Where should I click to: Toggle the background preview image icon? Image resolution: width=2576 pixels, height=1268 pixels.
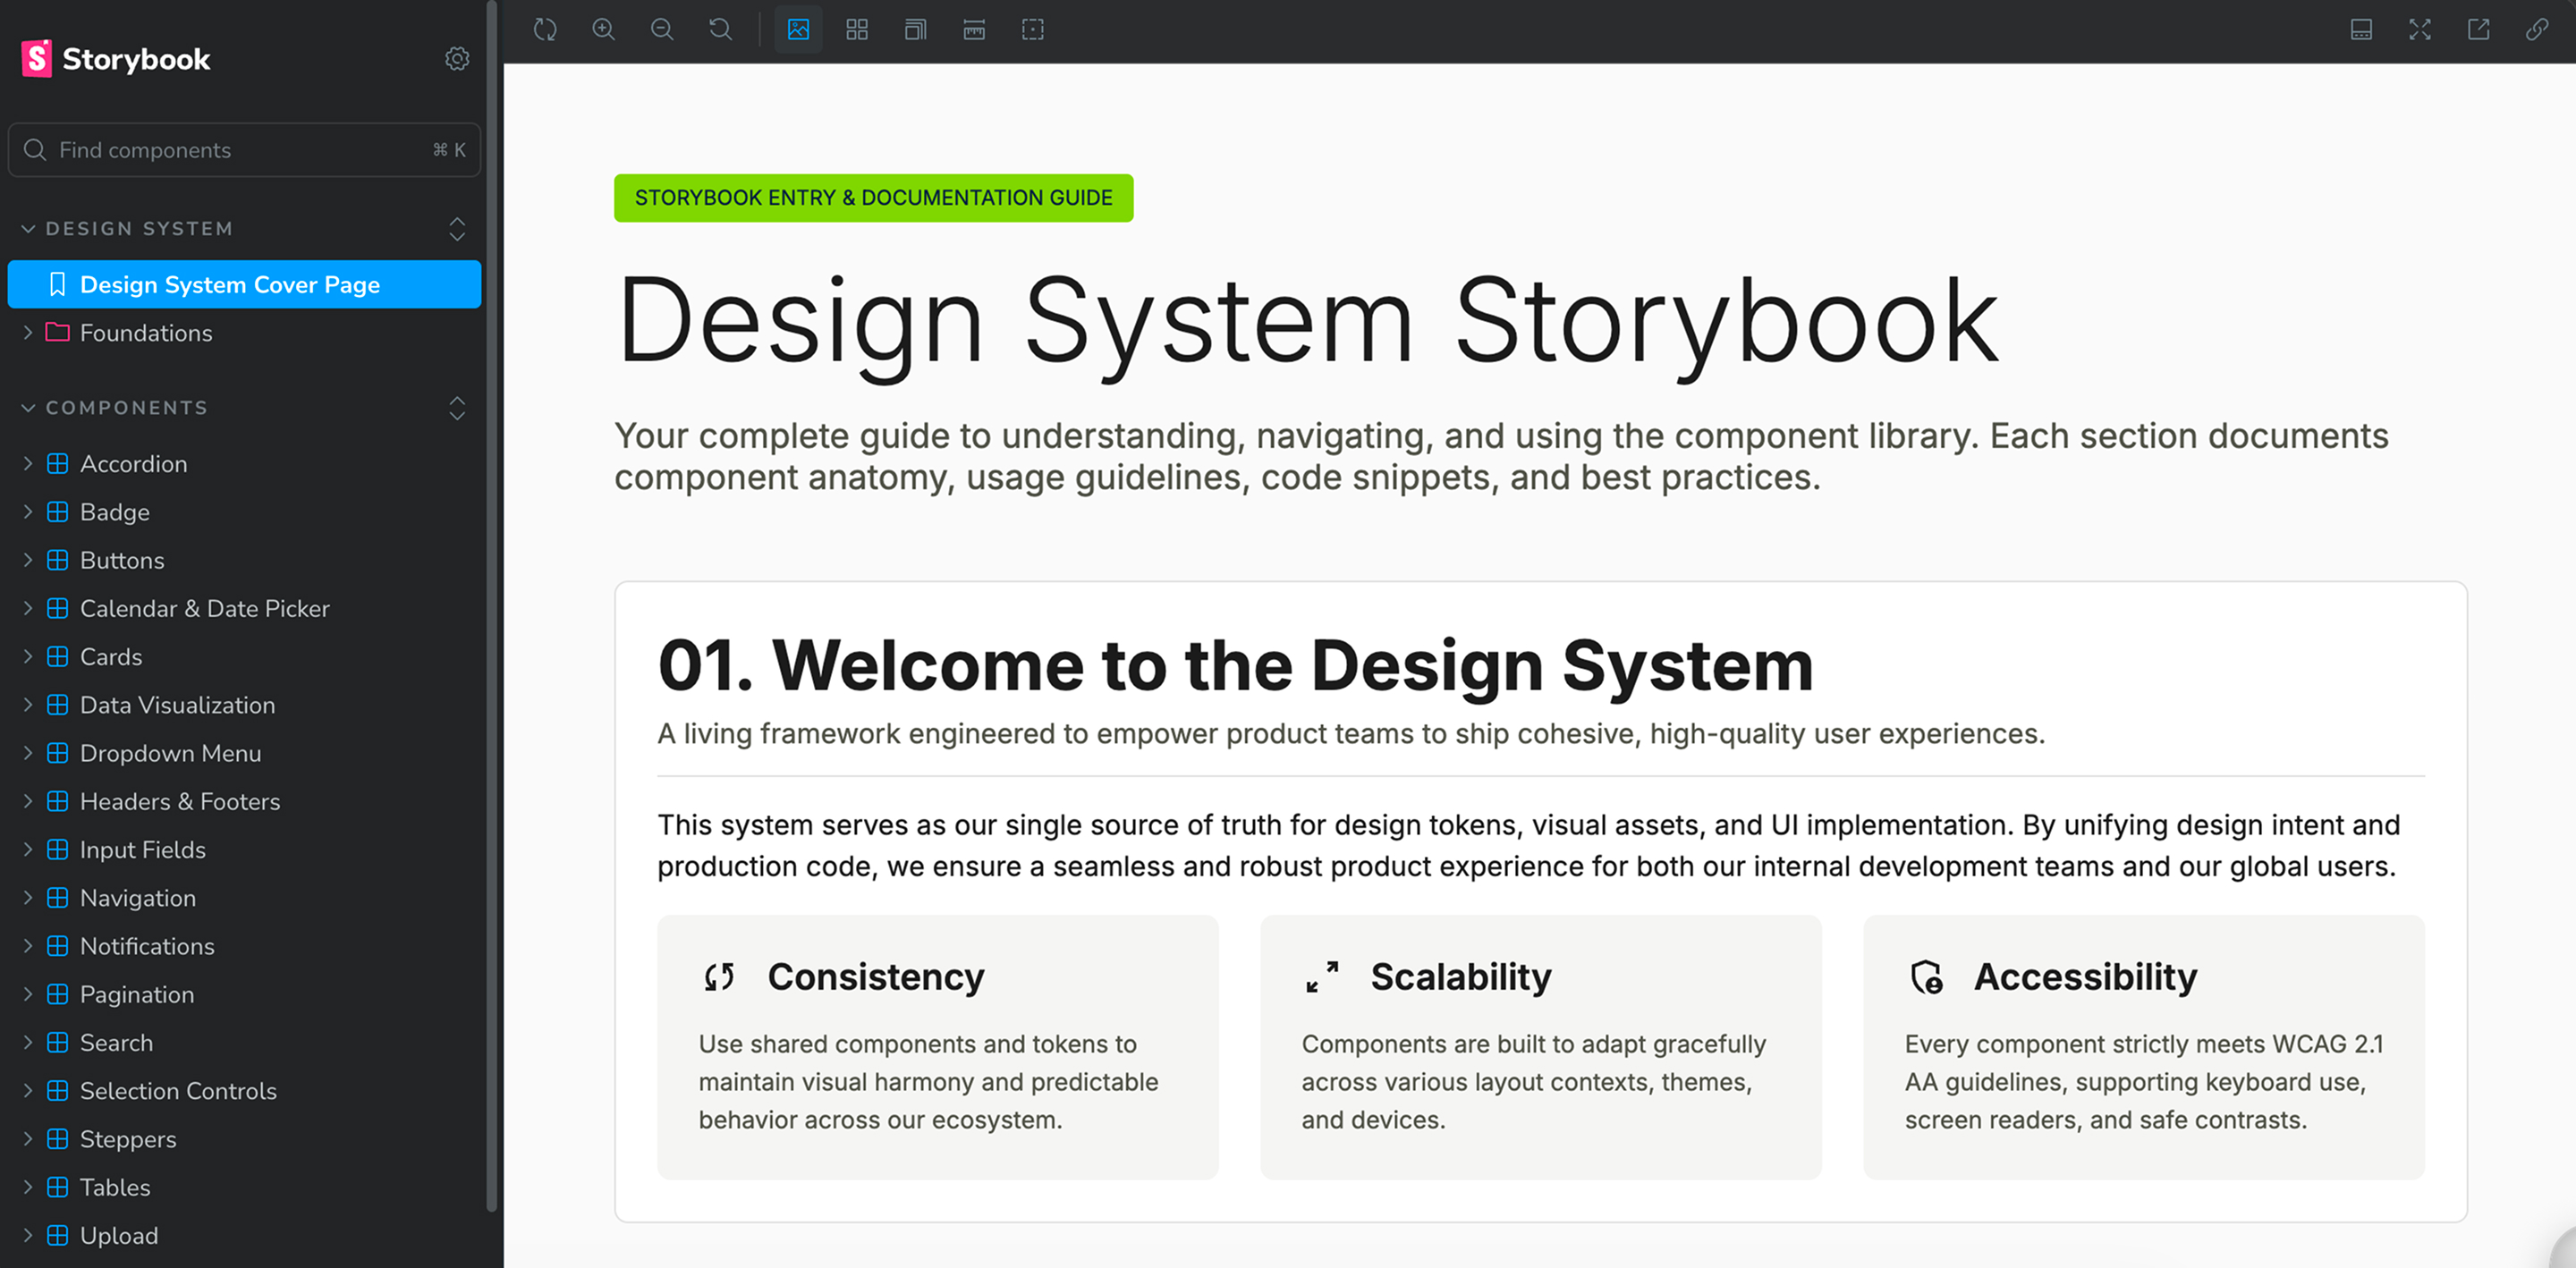coord(798,29)
